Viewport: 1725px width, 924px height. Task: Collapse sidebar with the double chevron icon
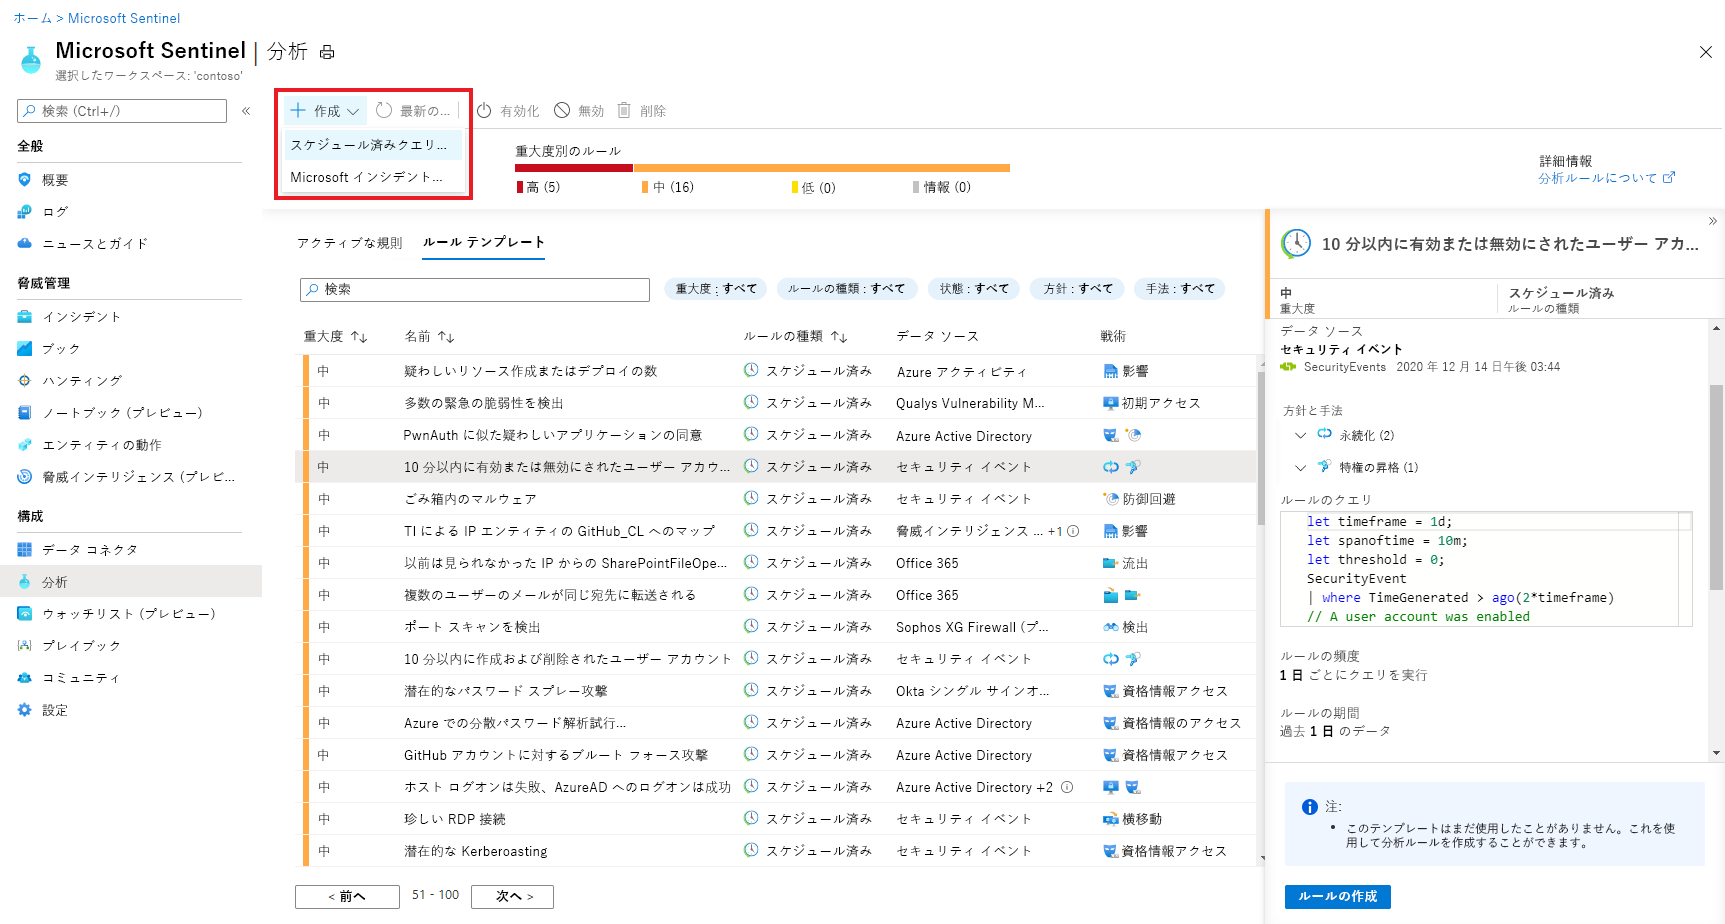click(246, 111)
